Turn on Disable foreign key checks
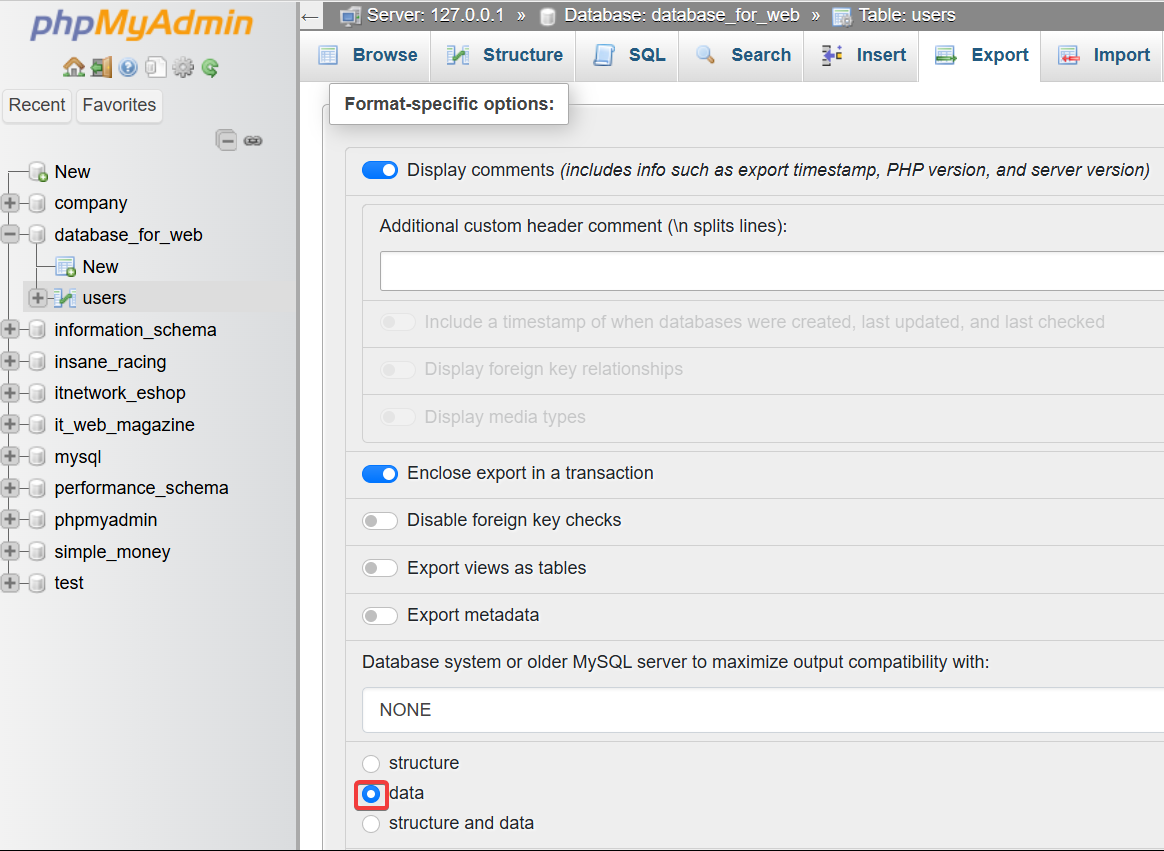 tap(380, 520)
